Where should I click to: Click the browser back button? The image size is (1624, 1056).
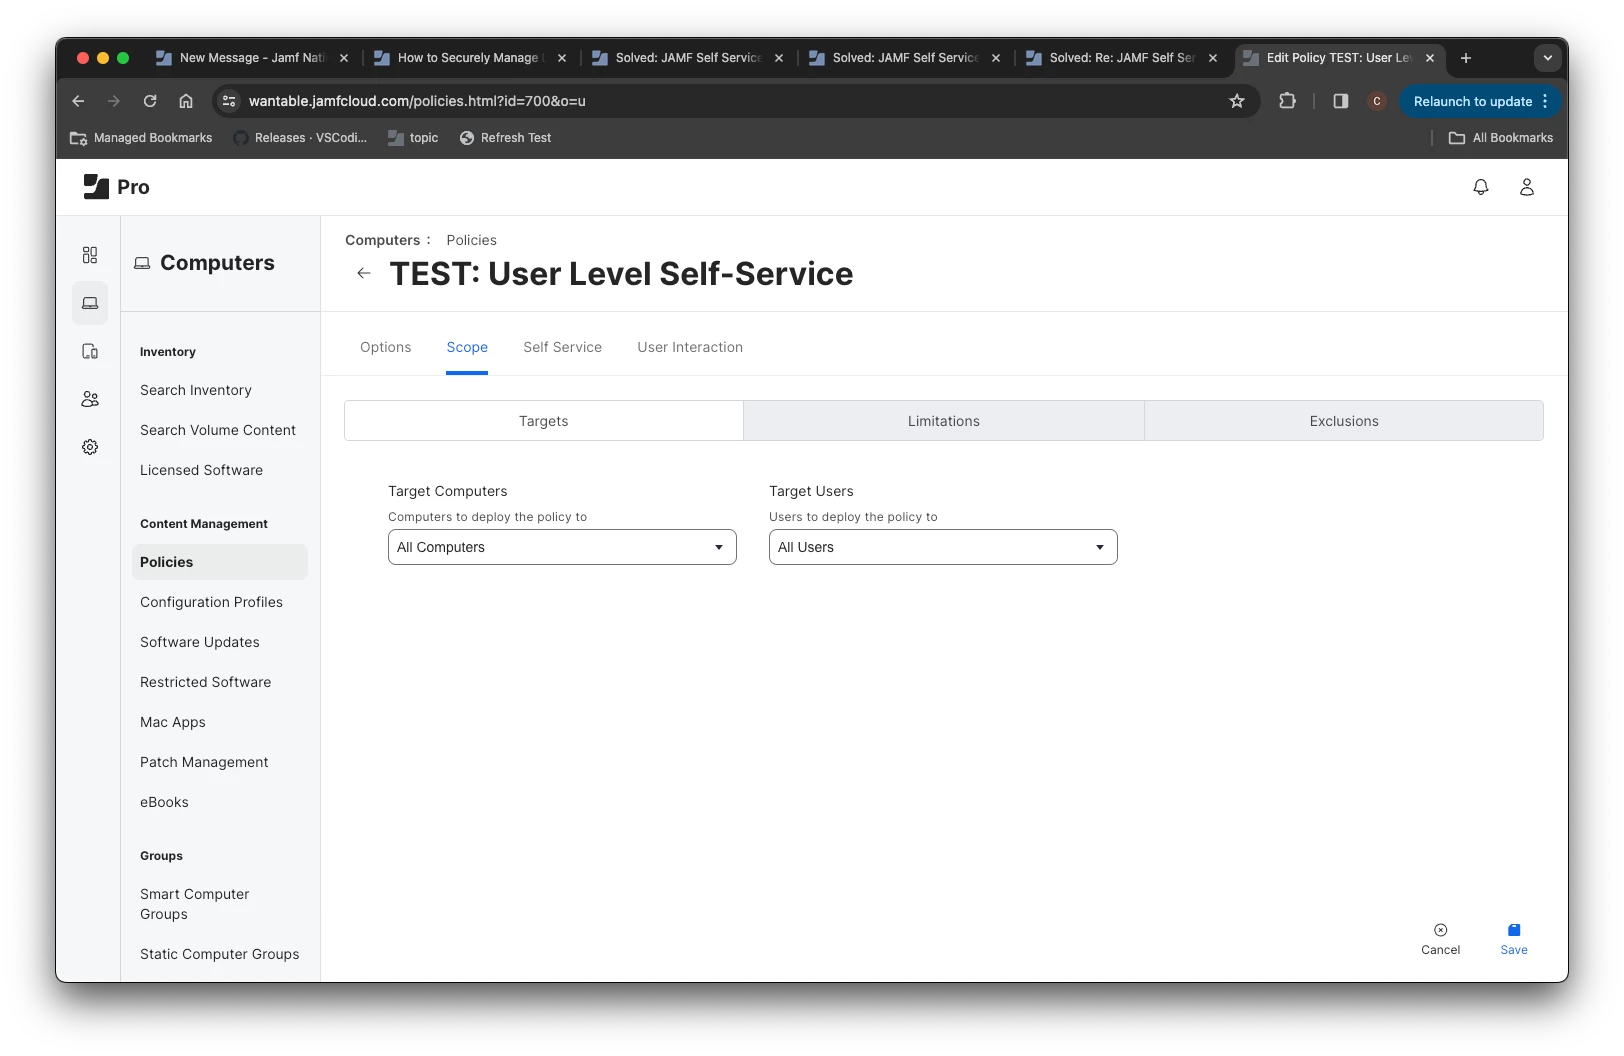(78, 101)
